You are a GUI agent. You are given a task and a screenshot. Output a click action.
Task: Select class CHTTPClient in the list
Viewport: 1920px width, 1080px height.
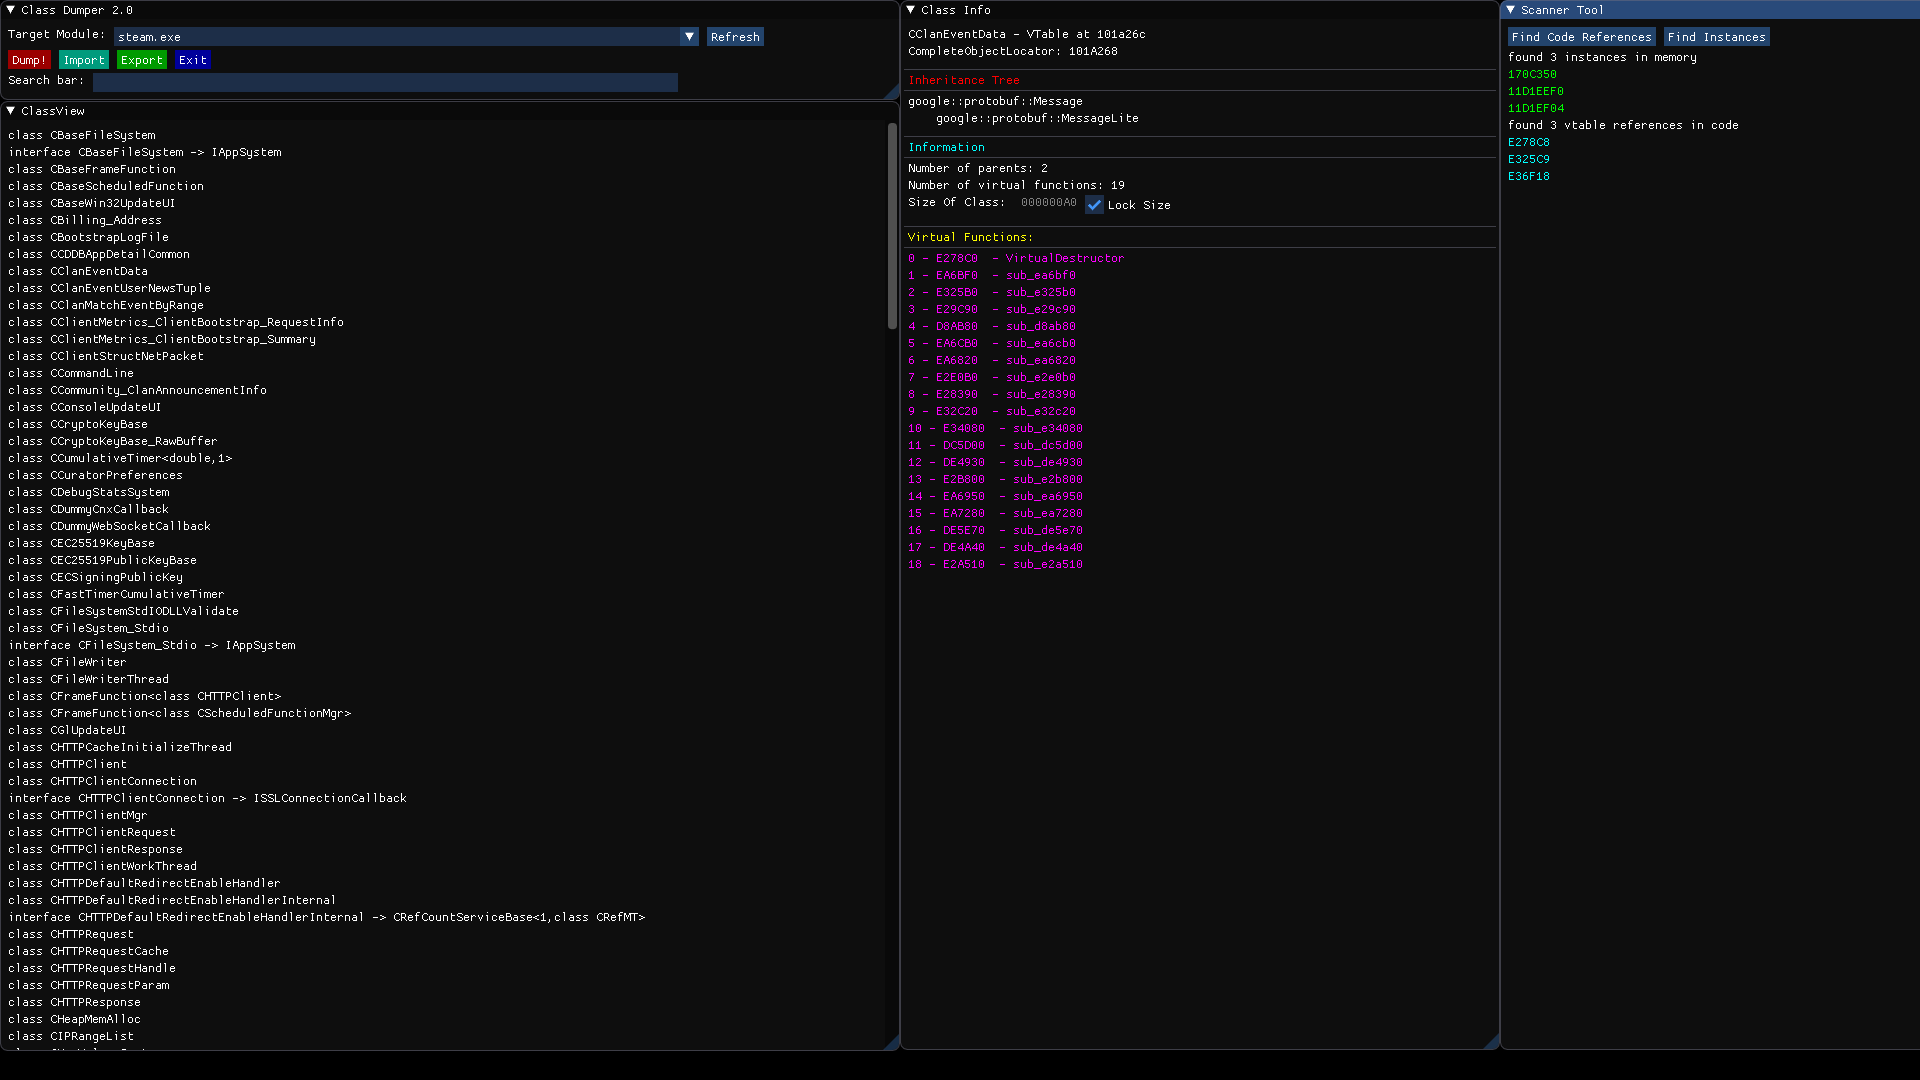click(x=89, y=764)
